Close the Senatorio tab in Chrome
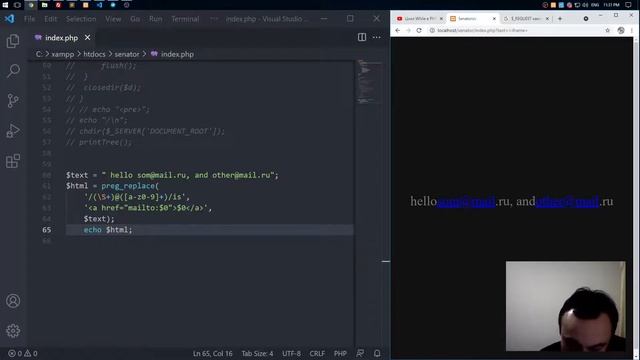The width and height of the screenshot is (640, 360). click(494, 19)
